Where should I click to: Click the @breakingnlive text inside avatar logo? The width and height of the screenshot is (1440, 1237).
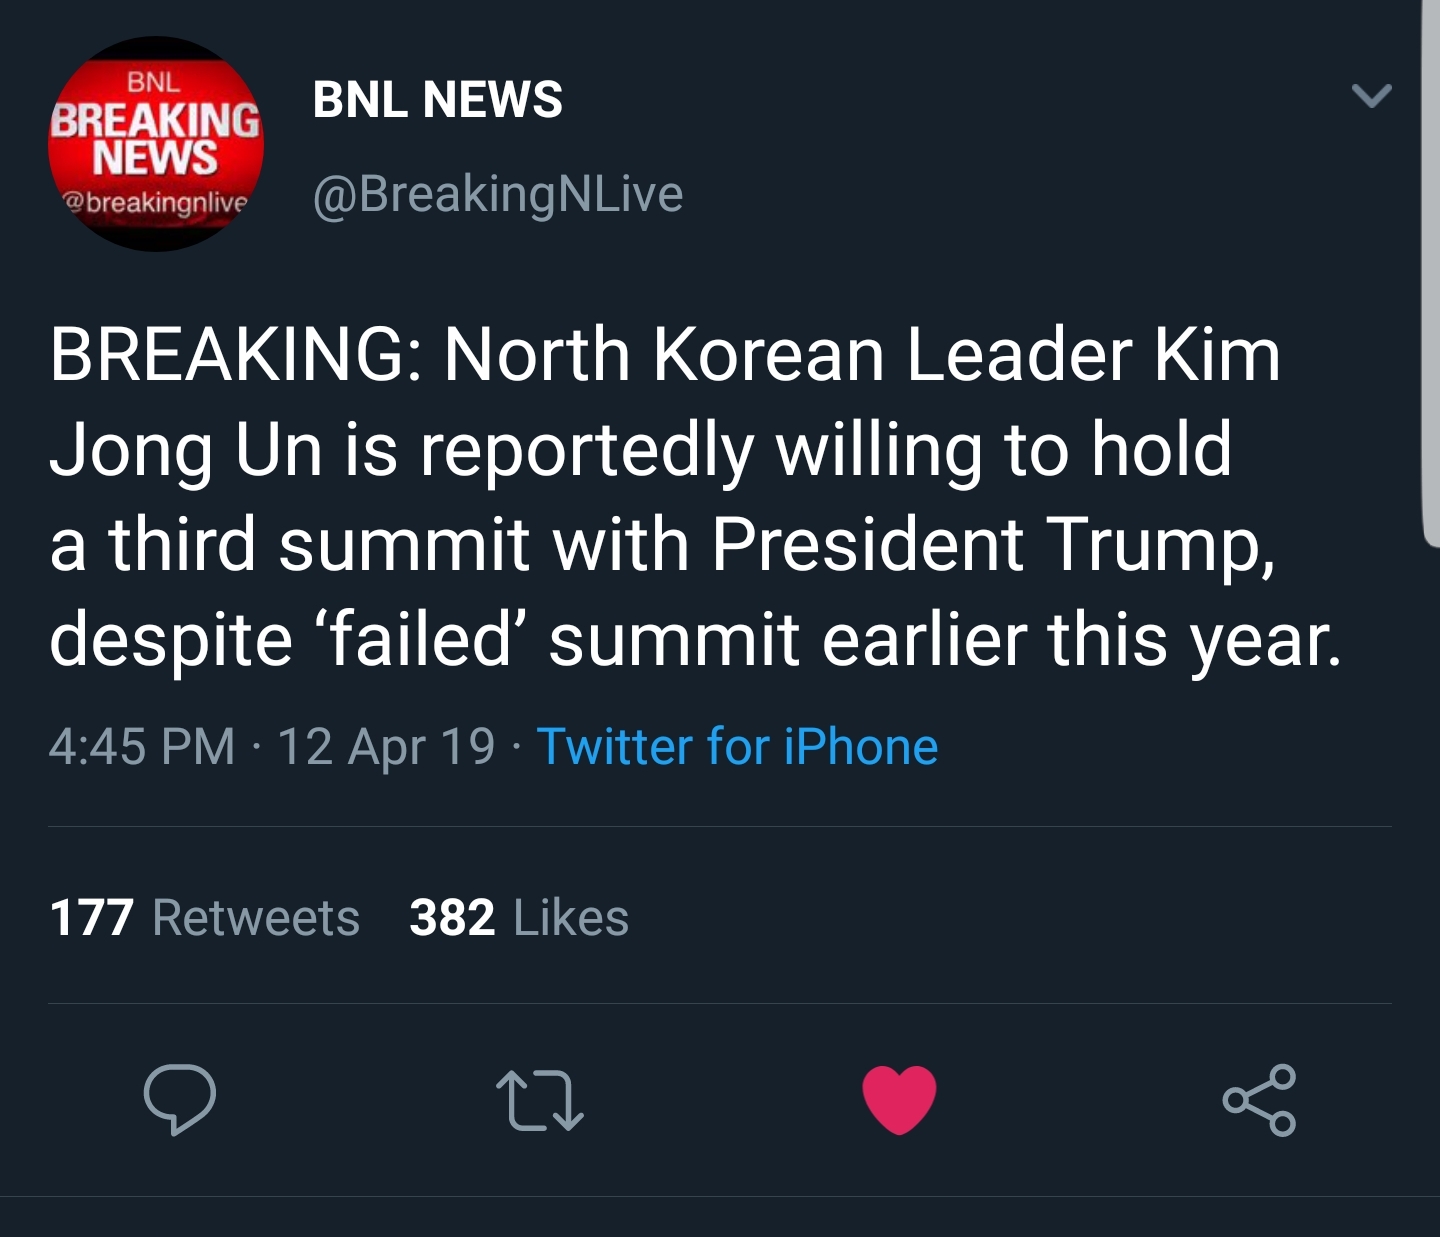tap(156, 202)
